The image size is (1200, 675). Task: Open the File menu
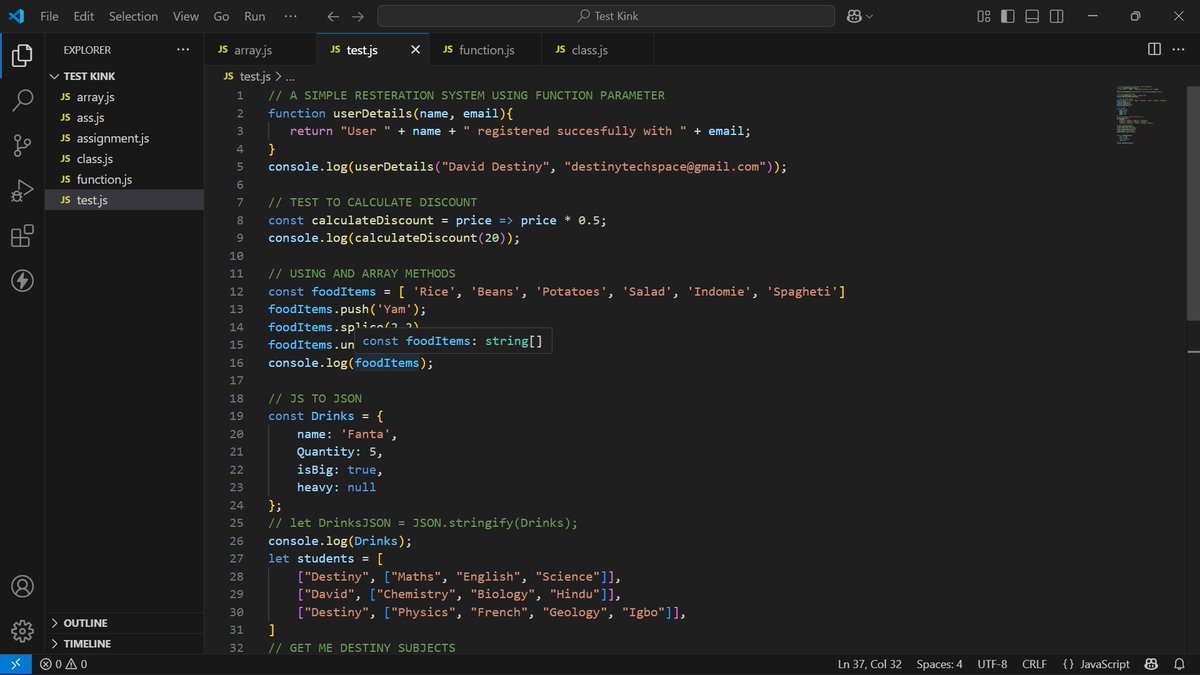pos(49,16)
